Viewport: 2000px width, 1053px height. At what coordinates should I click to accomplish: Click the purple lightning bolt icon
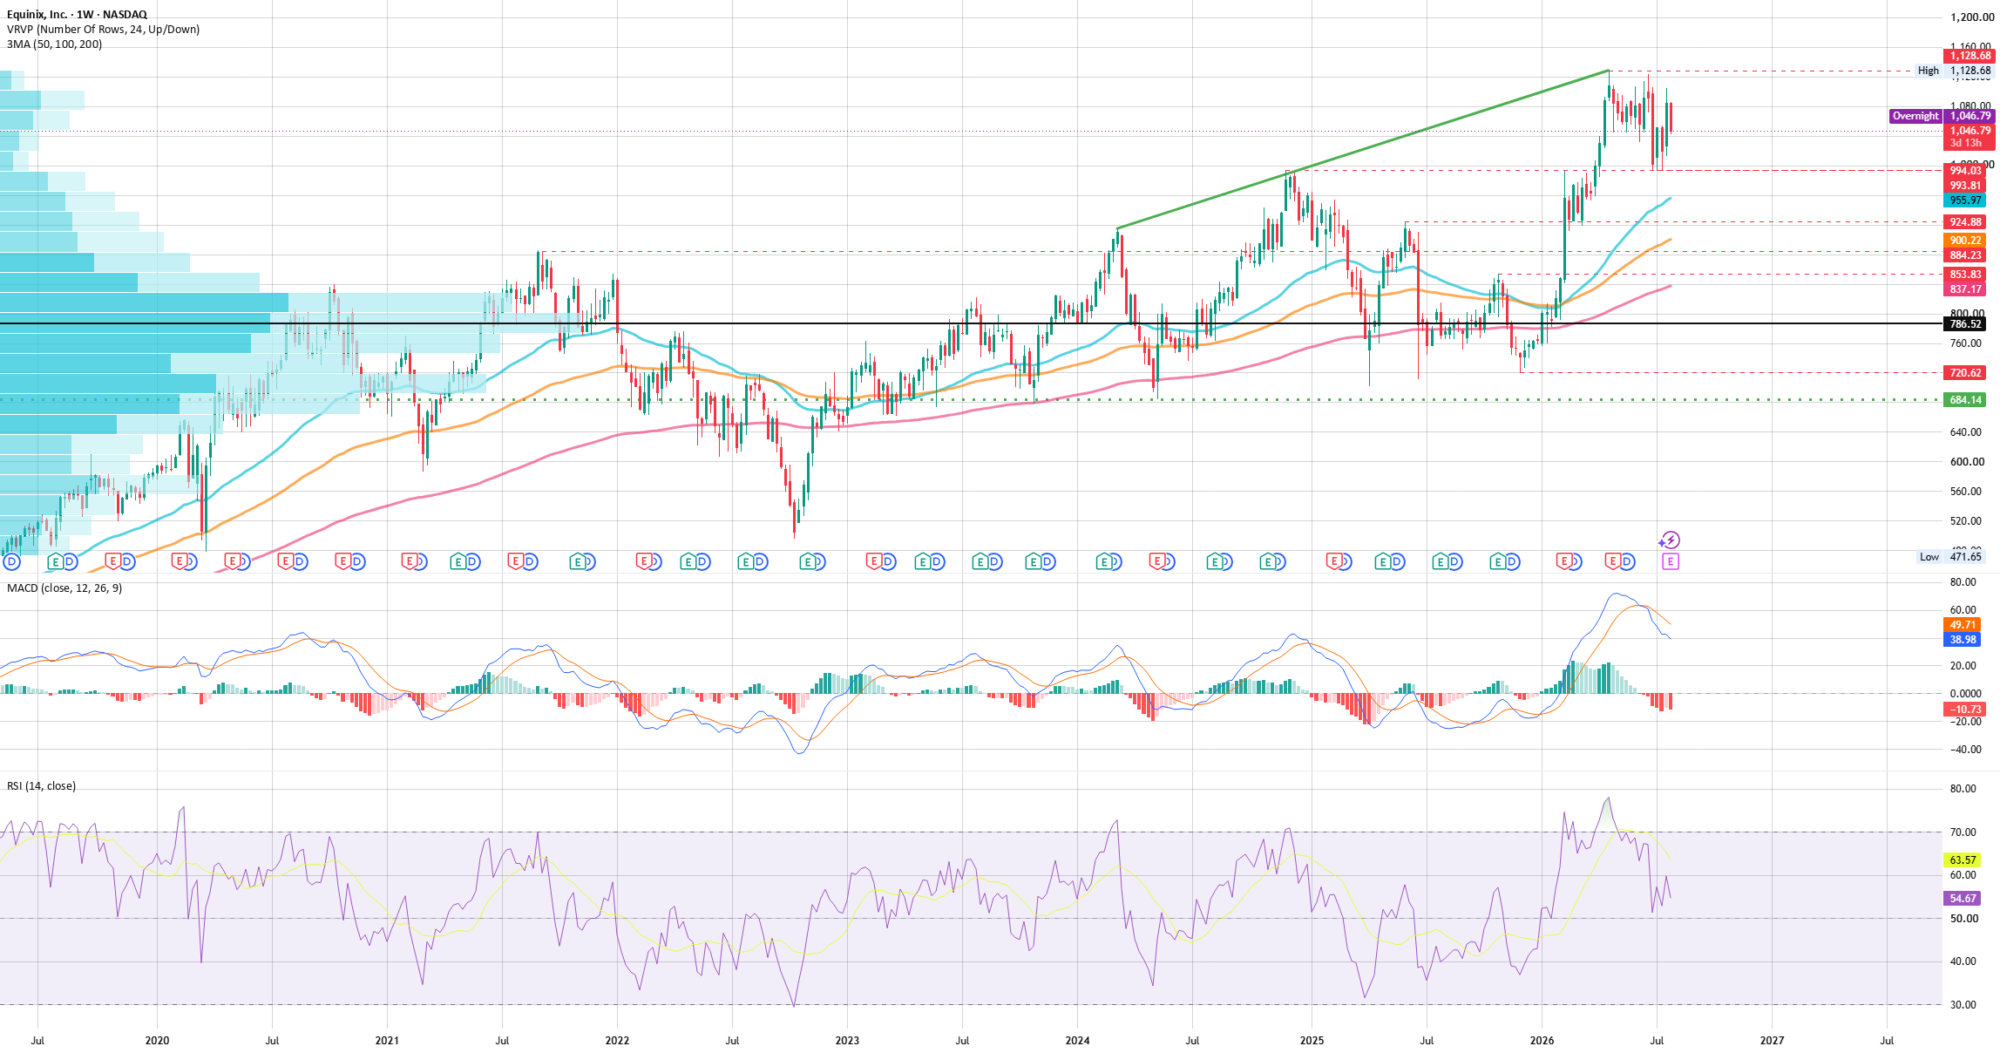click(1670, 541)
